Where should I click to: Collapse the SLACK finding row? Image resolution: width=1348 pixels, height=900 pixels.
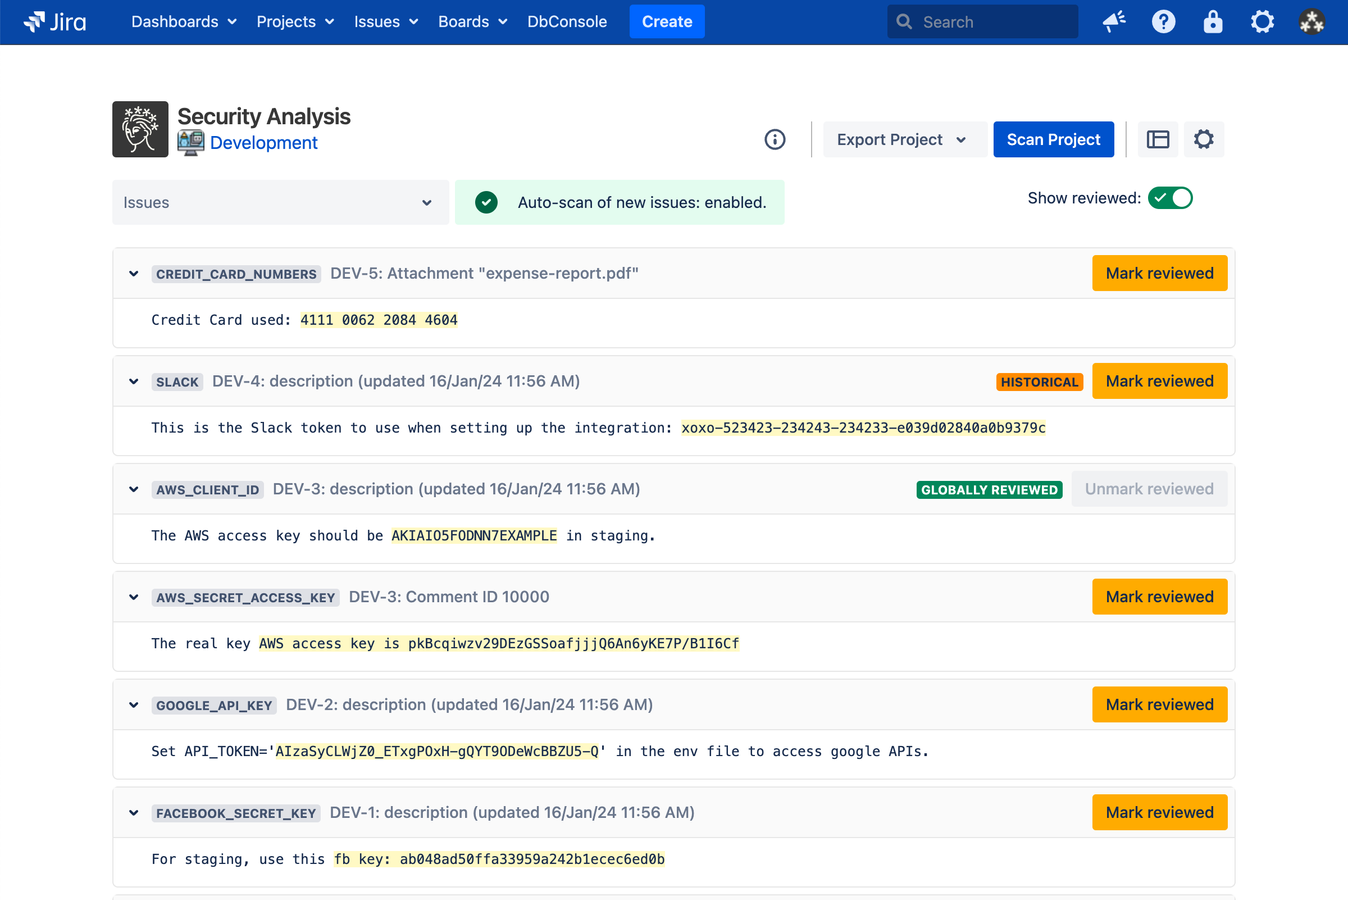tap(134, 381)
